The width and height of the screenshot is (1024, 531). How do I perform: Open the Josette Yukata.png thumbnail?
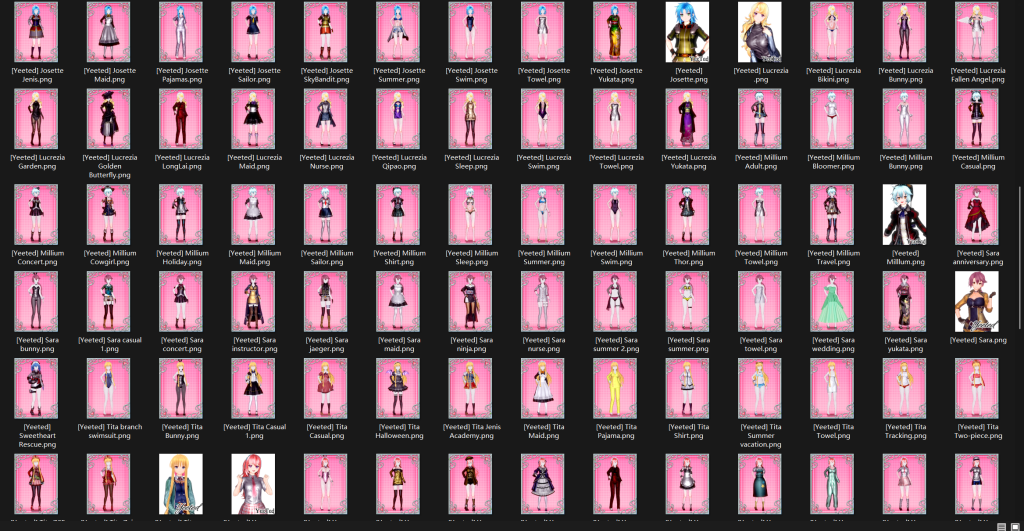(616, 32)
